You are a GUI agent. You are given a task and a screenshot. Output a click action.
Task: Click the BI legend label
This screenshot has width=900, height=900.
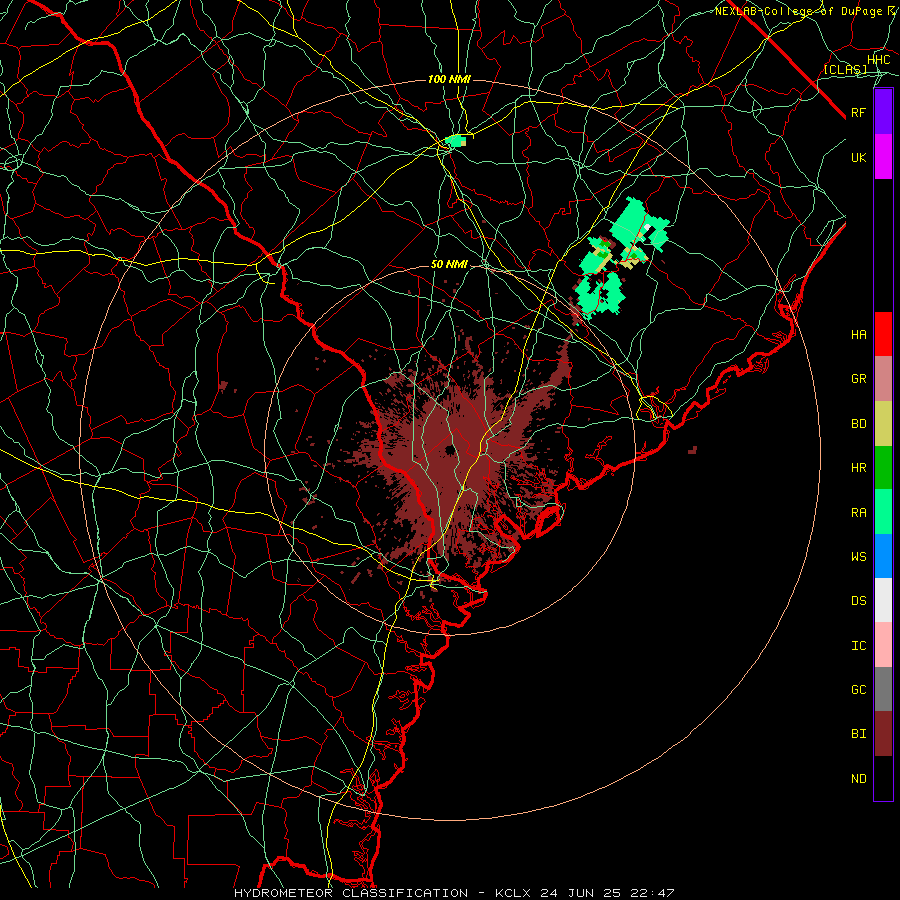(x=859, y=734)
